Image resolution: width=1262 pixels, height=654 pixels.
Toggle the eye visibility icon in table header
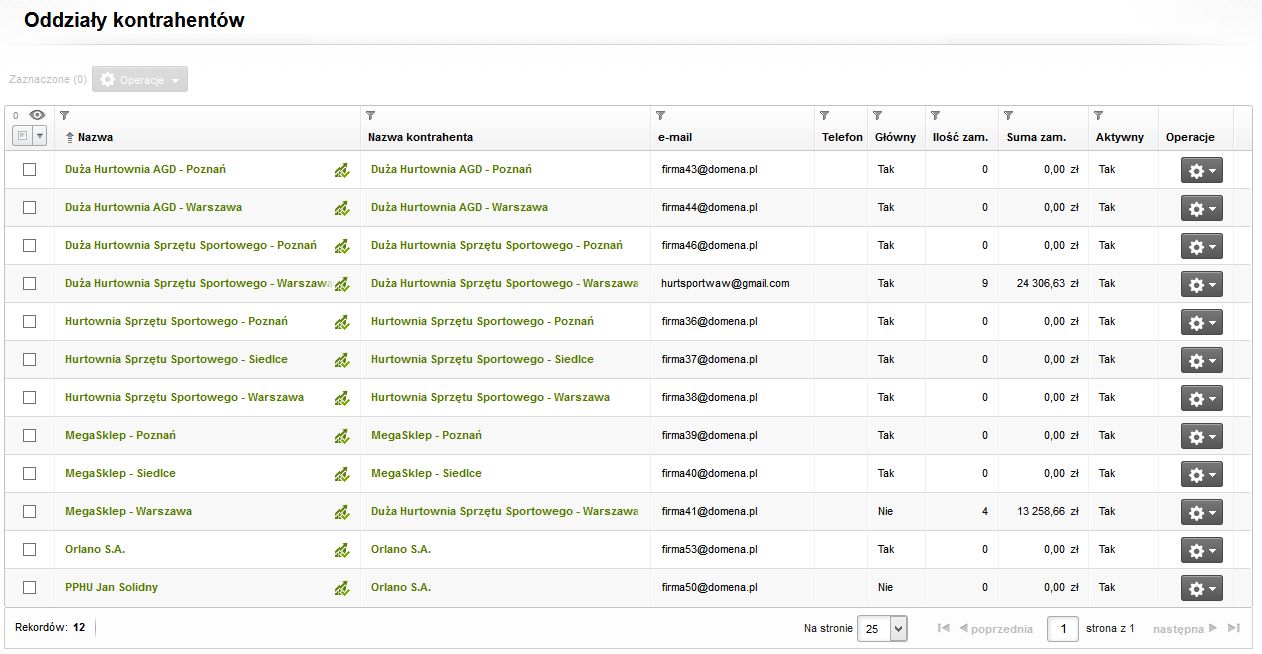click(x=37, y=116)
